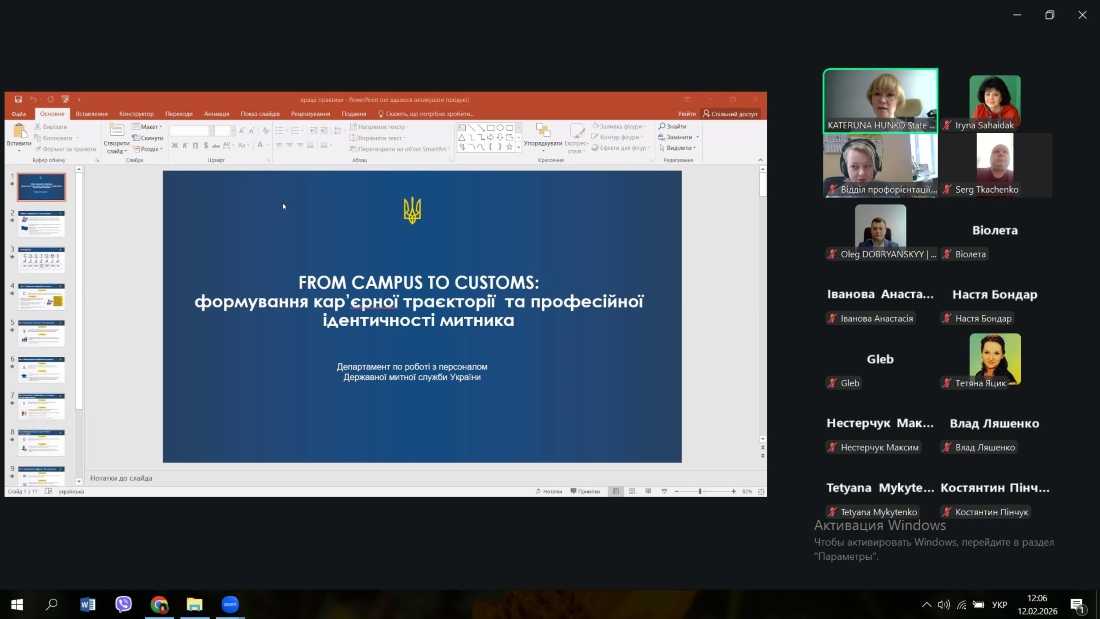Expand the Layout (Макет) dropdown

point(150,127)
